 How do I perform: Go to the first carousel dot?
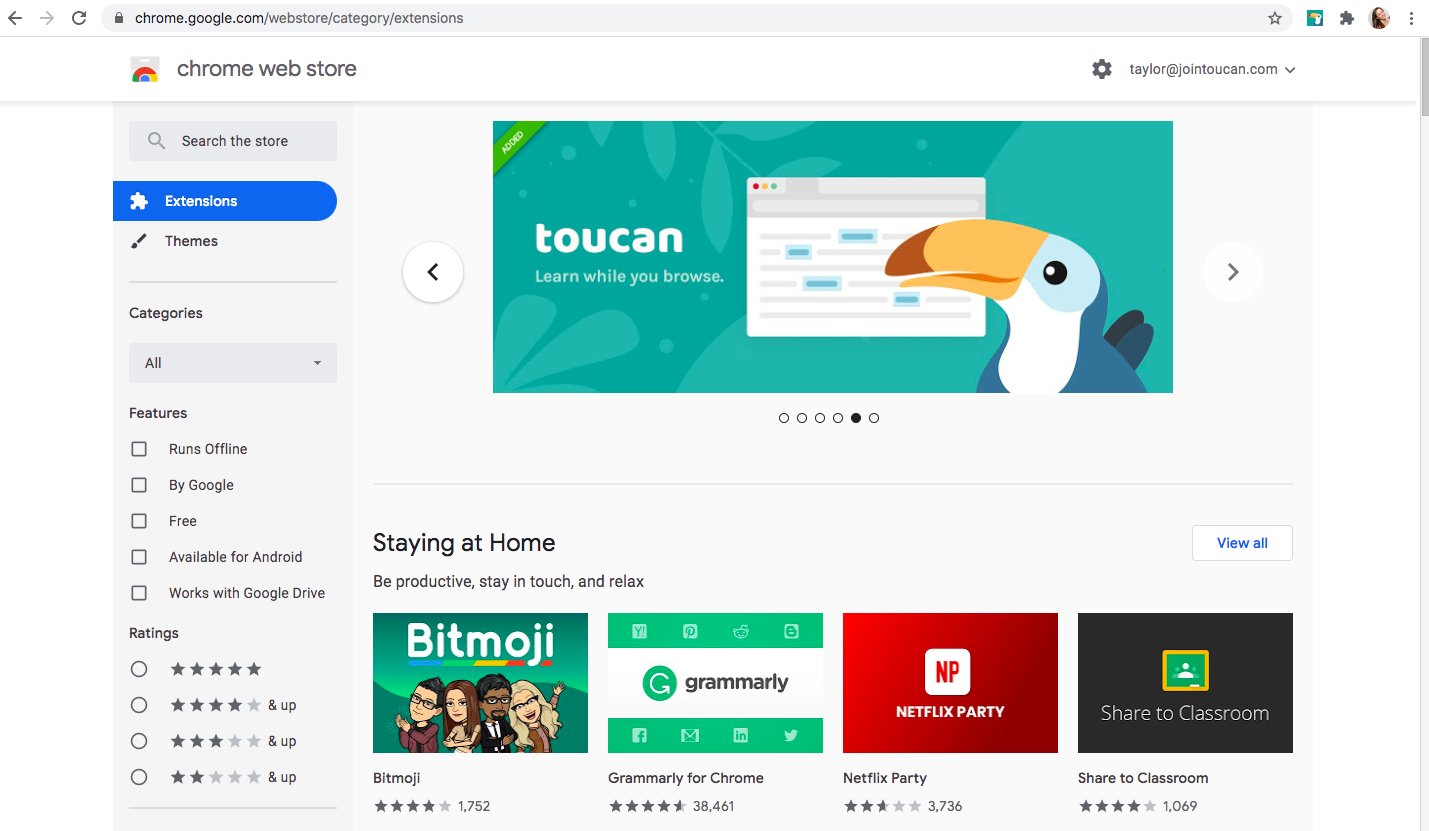784,418
